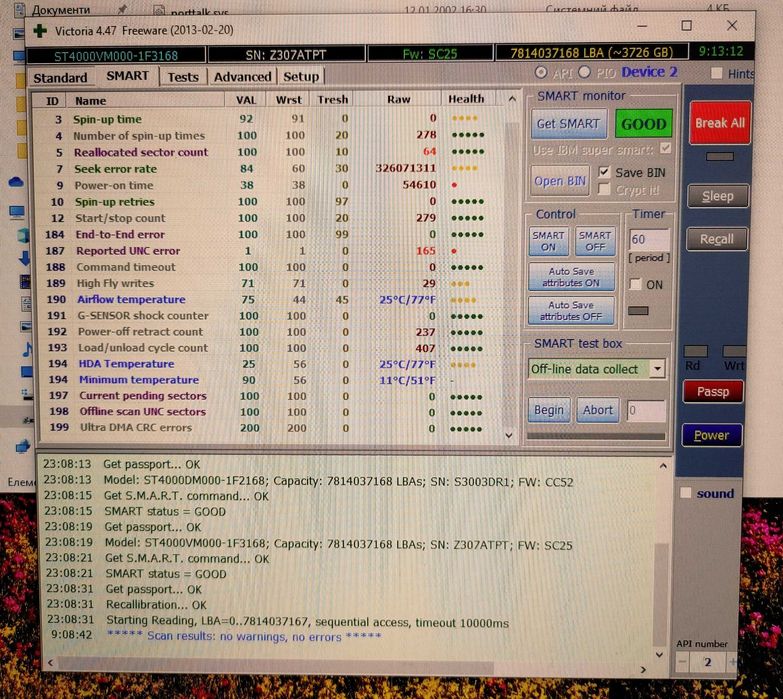The image size is (783, 699).
Task: Select the High Fly writes row
Action: pos(268,283)
